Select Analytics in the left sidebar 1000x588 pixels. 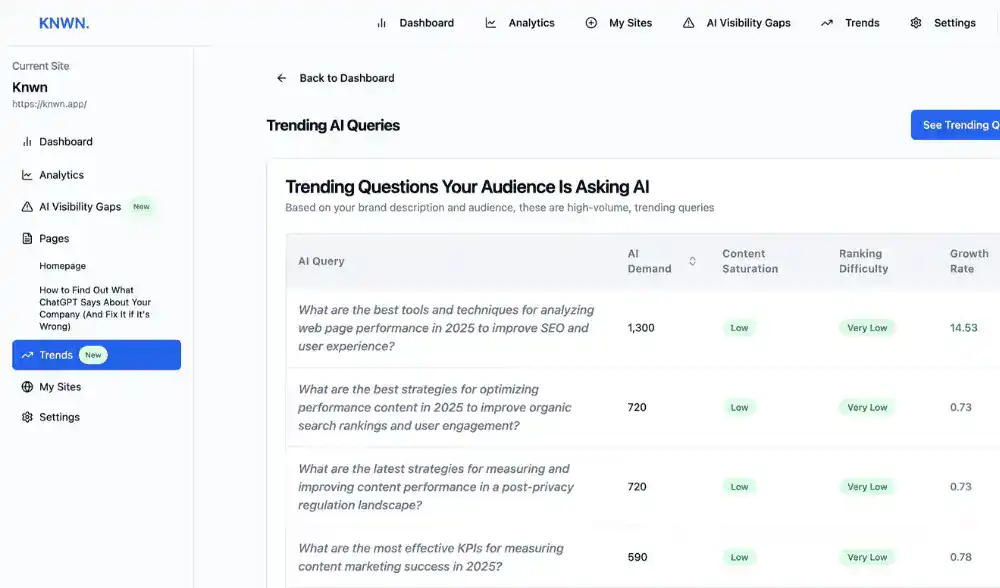[x=61, y=175]
